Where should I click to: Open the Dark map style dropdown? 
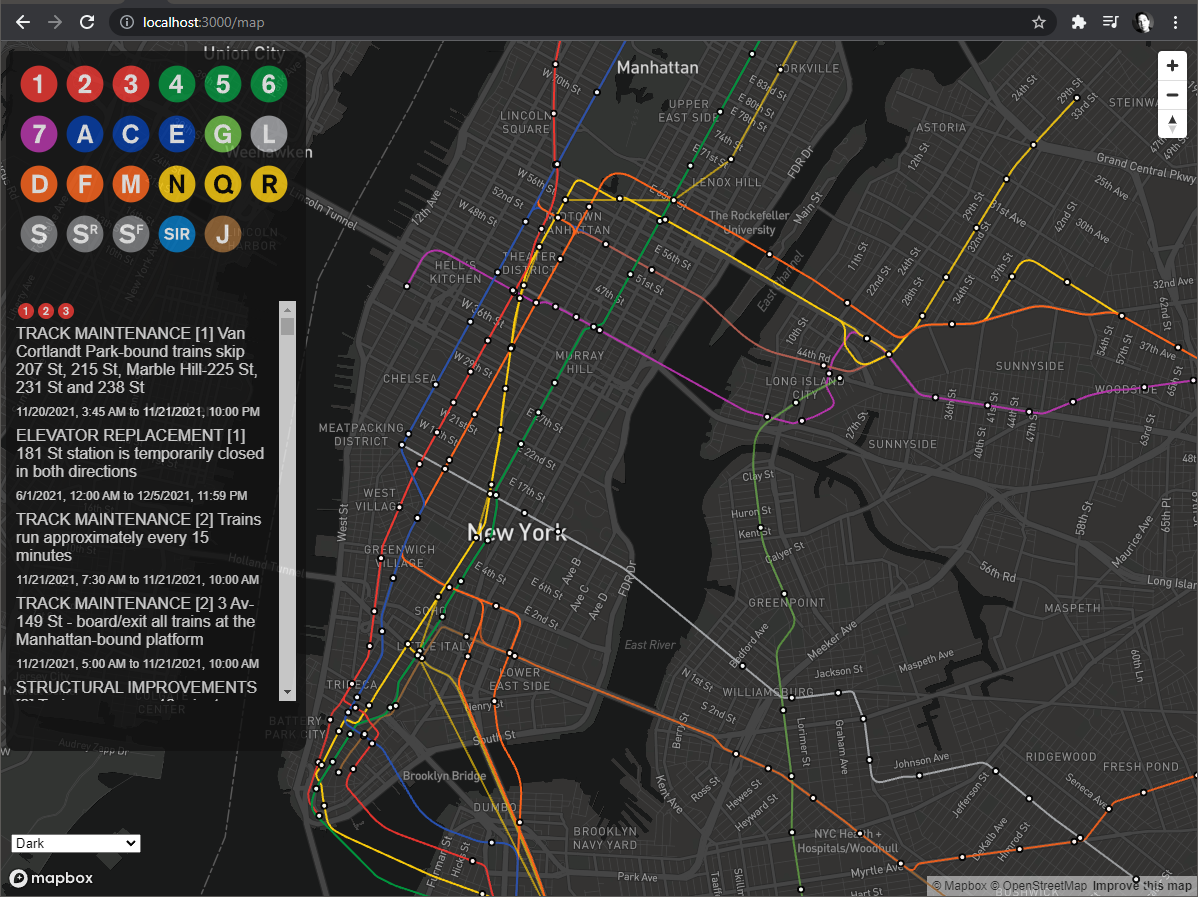tap(76, 843)
